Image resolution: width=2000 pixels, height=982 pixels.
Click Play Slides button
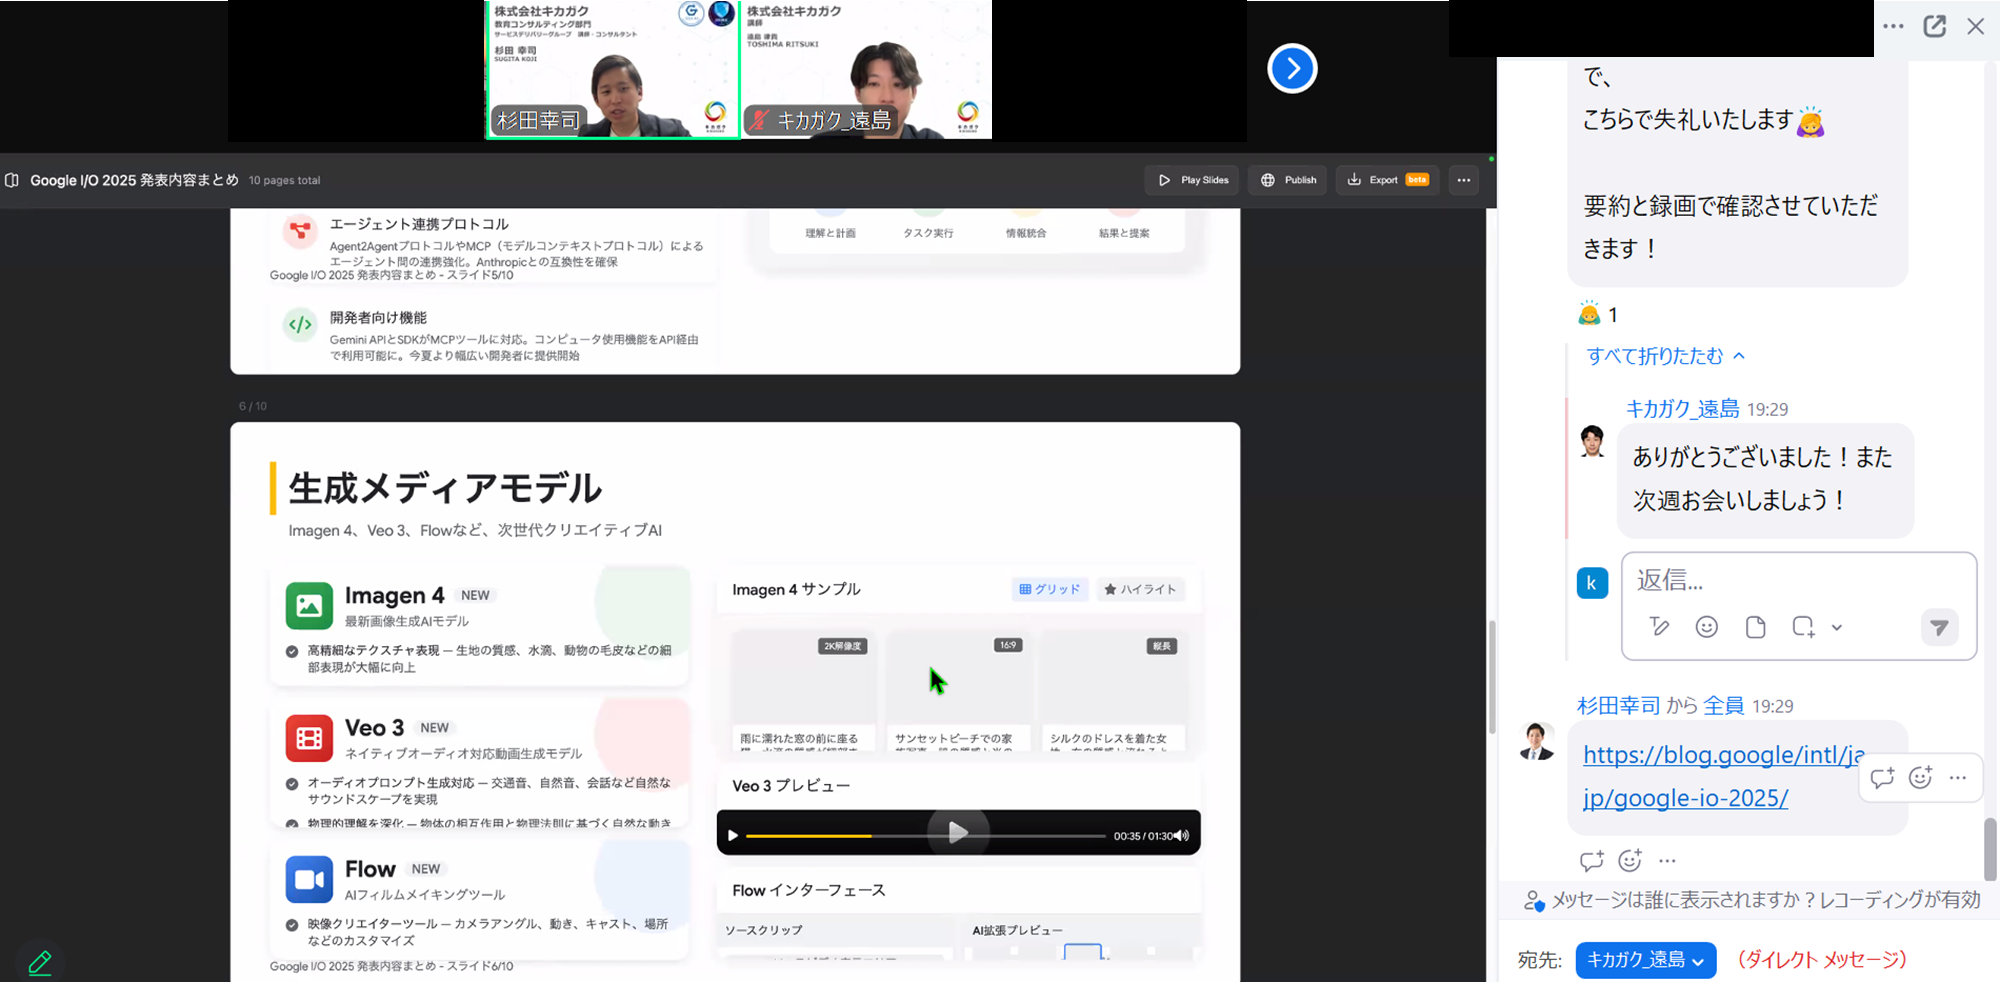(x=1192, y=180)
